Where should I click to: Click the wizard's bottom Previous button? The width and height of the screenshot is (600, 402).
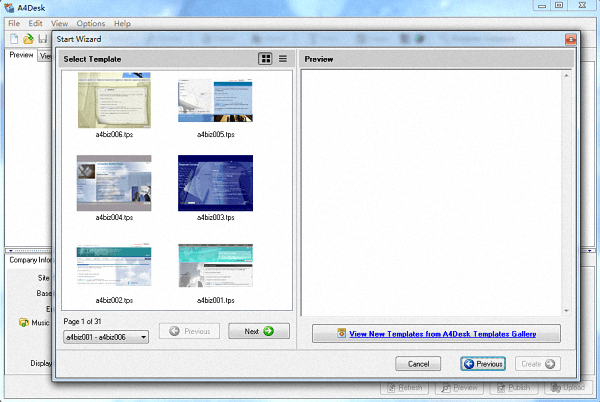(x=483, y=363)
